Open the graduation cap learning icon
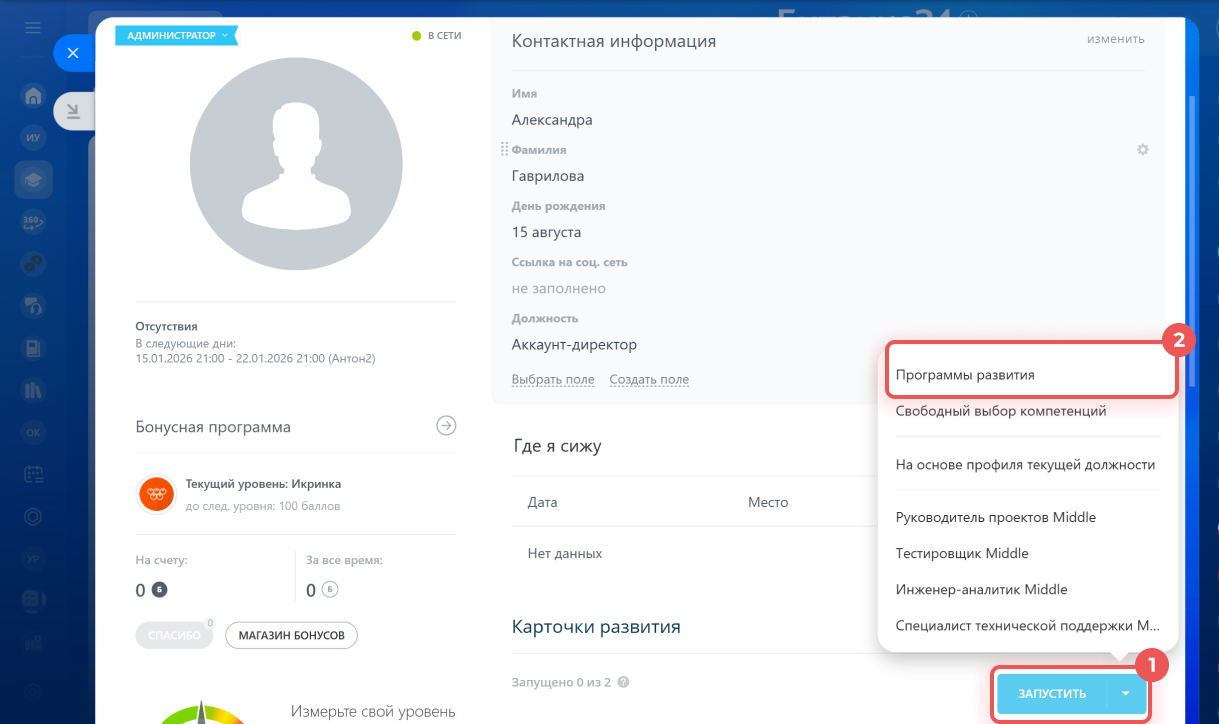This screenshot has height=724, width=1219. point(33,180)
